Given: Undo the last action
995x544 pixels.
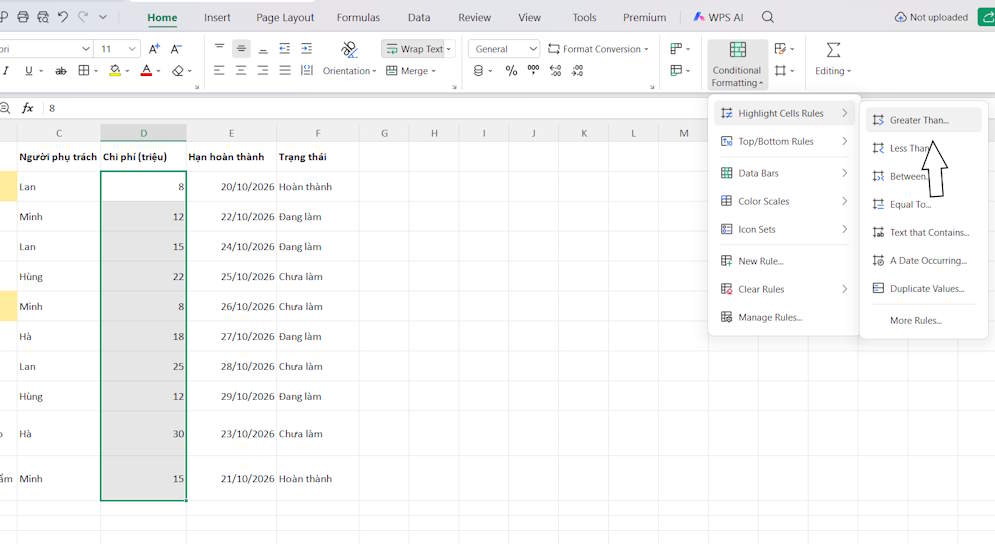Looking at the screenshot, I should (62, 17).
